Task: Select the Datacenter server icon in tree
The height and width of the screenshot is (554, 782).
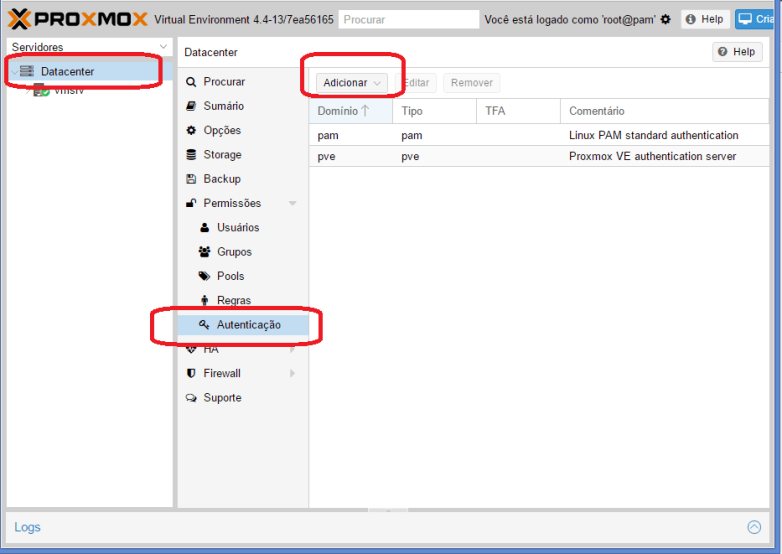Action: coord(27,71)
